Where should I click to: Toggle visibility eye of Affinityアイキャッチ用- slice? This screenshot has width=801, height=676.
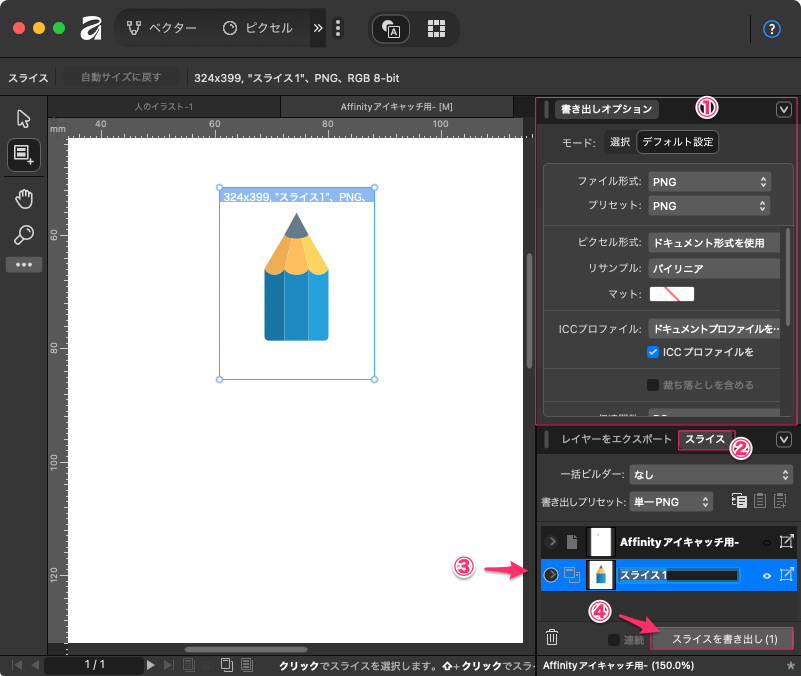pyautogui.click(x=766, y=542)
